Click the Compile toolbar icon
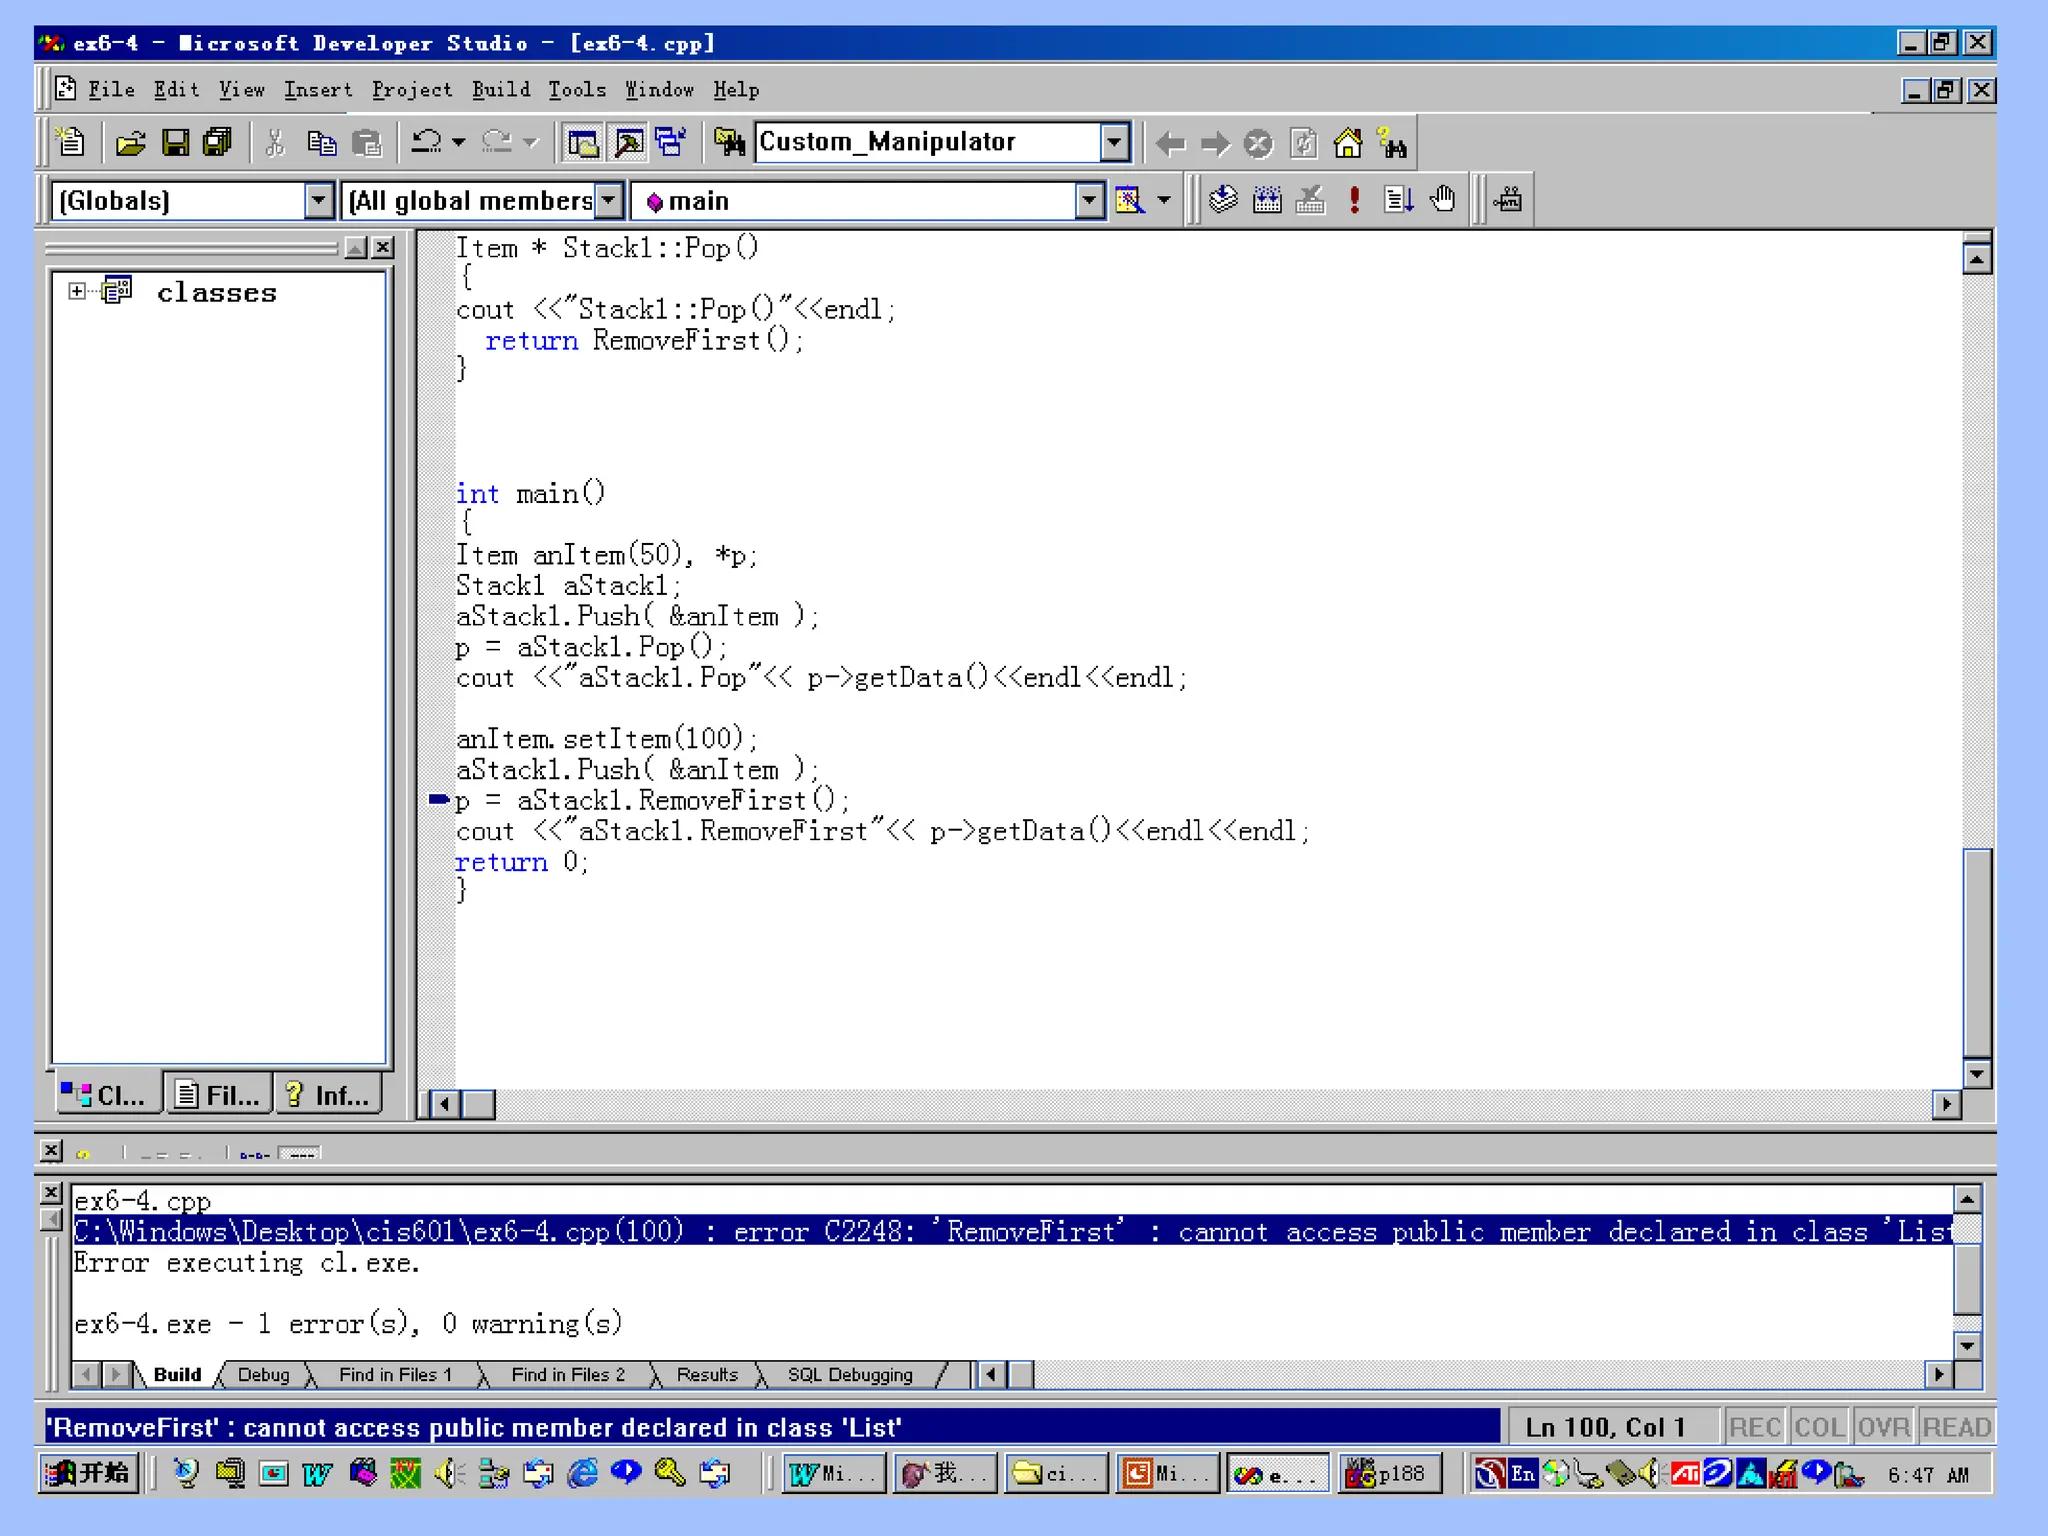The width and height of the screenshot is (2048, 1536). tap(1223, 200)
